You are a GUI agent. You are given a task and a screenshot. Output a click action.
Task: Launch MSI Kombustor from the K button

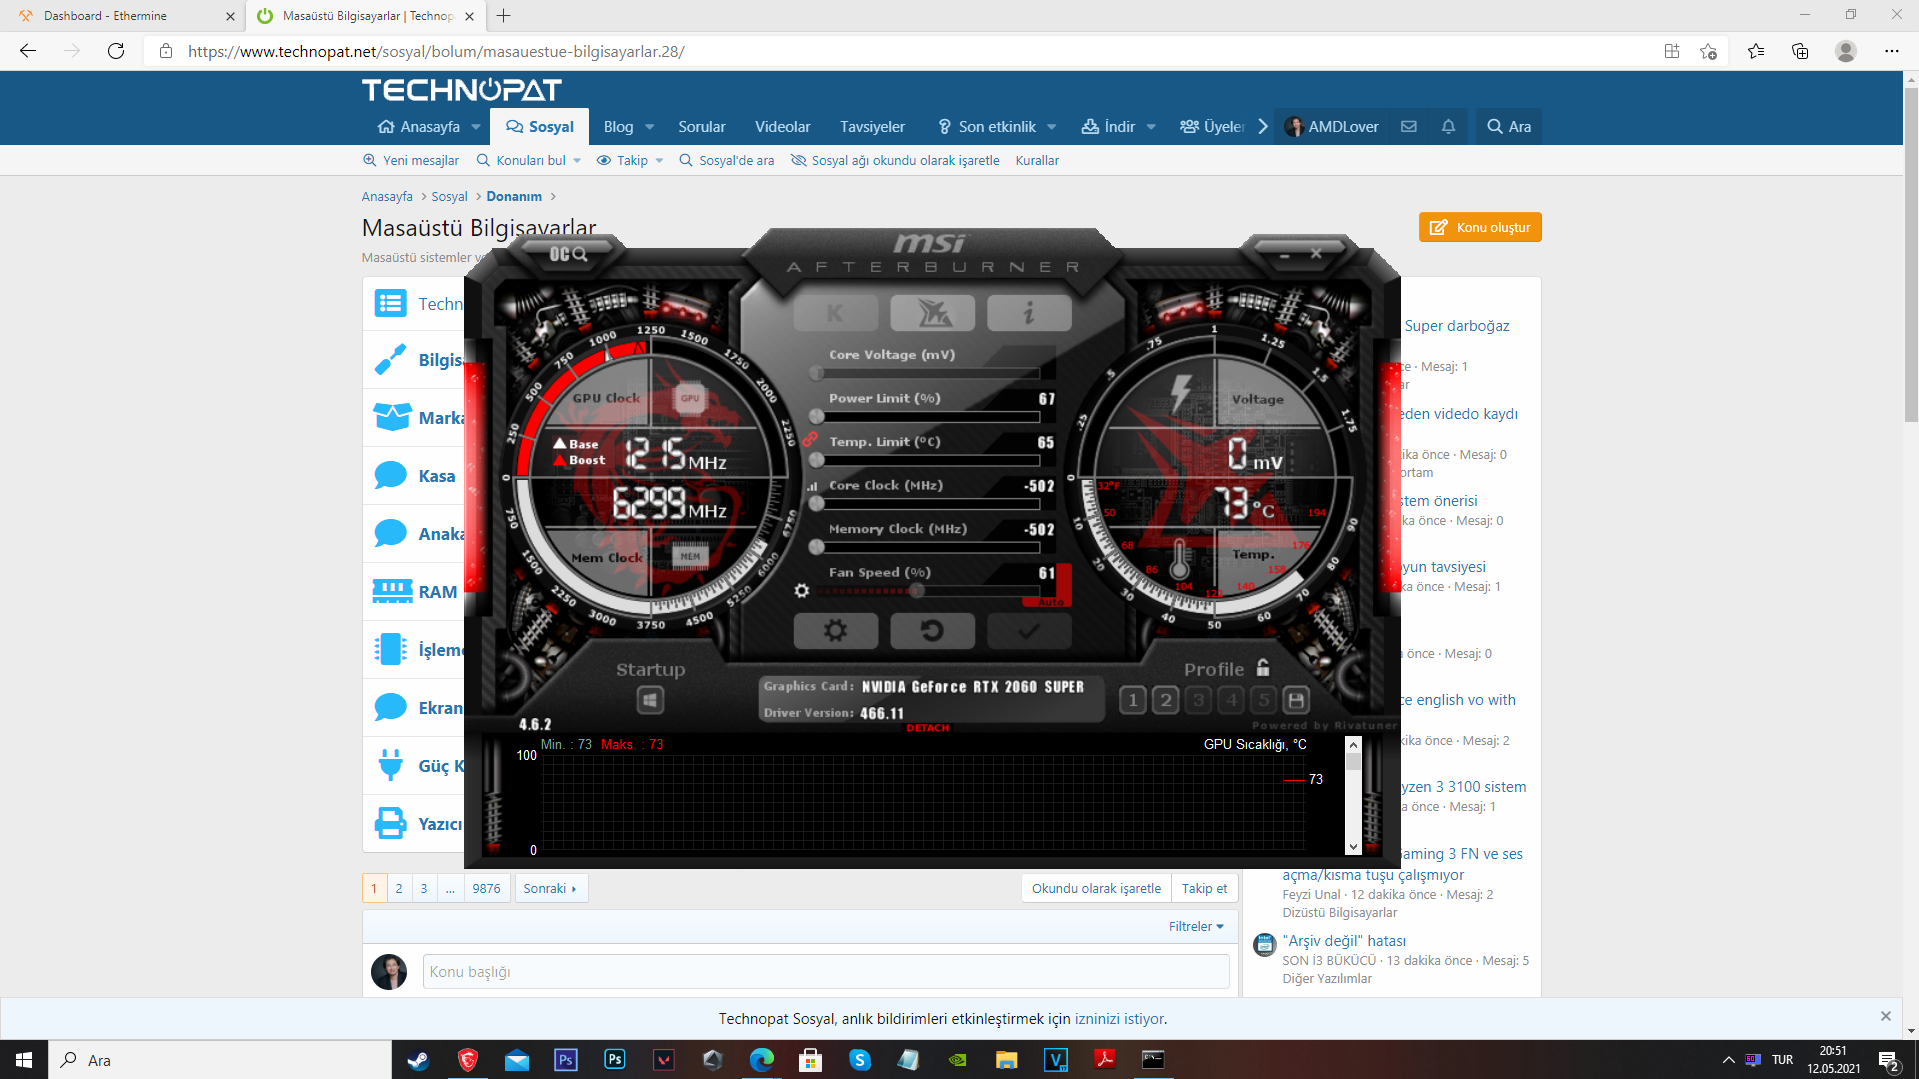coord(835,314)
